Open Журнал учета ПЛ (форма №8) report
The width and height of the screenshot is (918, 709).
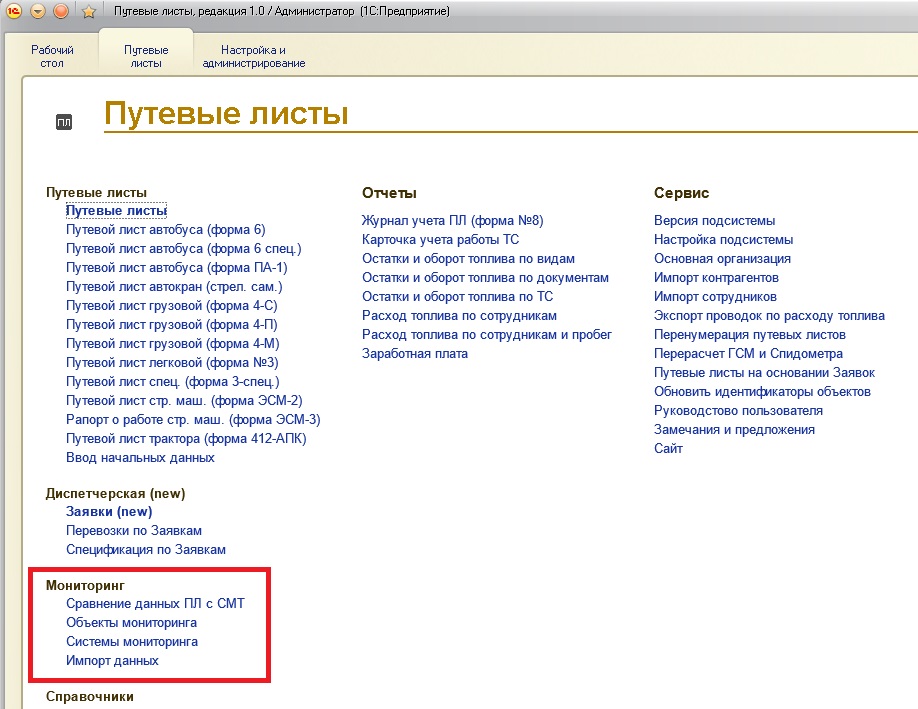point(452,221)
